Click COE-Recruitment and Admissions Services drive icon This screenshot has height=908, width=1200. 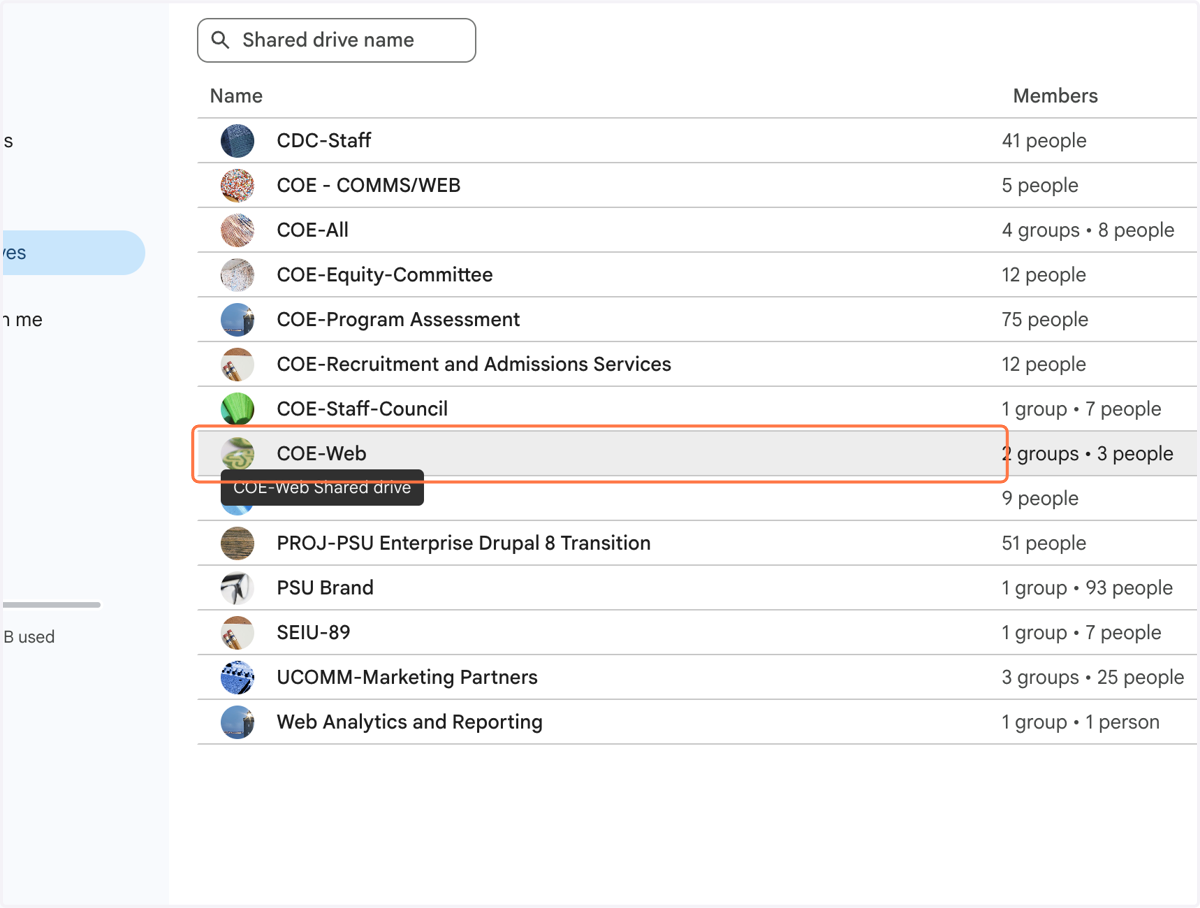click(x=238, y=365)
